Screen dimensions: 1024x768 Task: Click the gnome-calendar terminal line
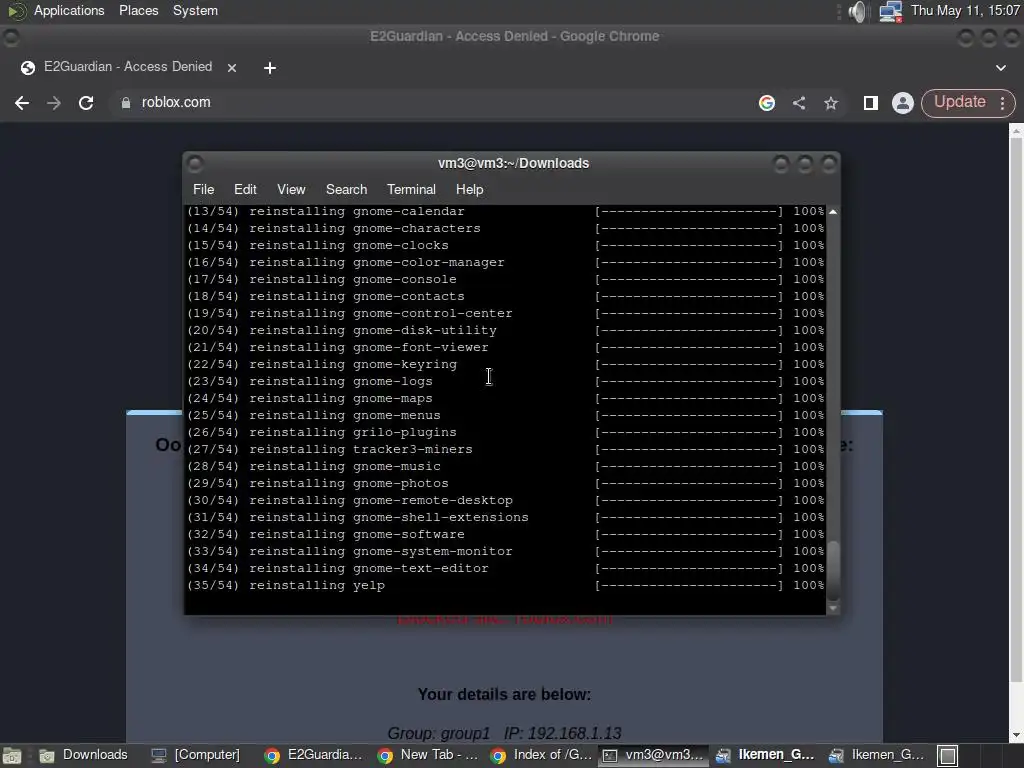point(505,212)
